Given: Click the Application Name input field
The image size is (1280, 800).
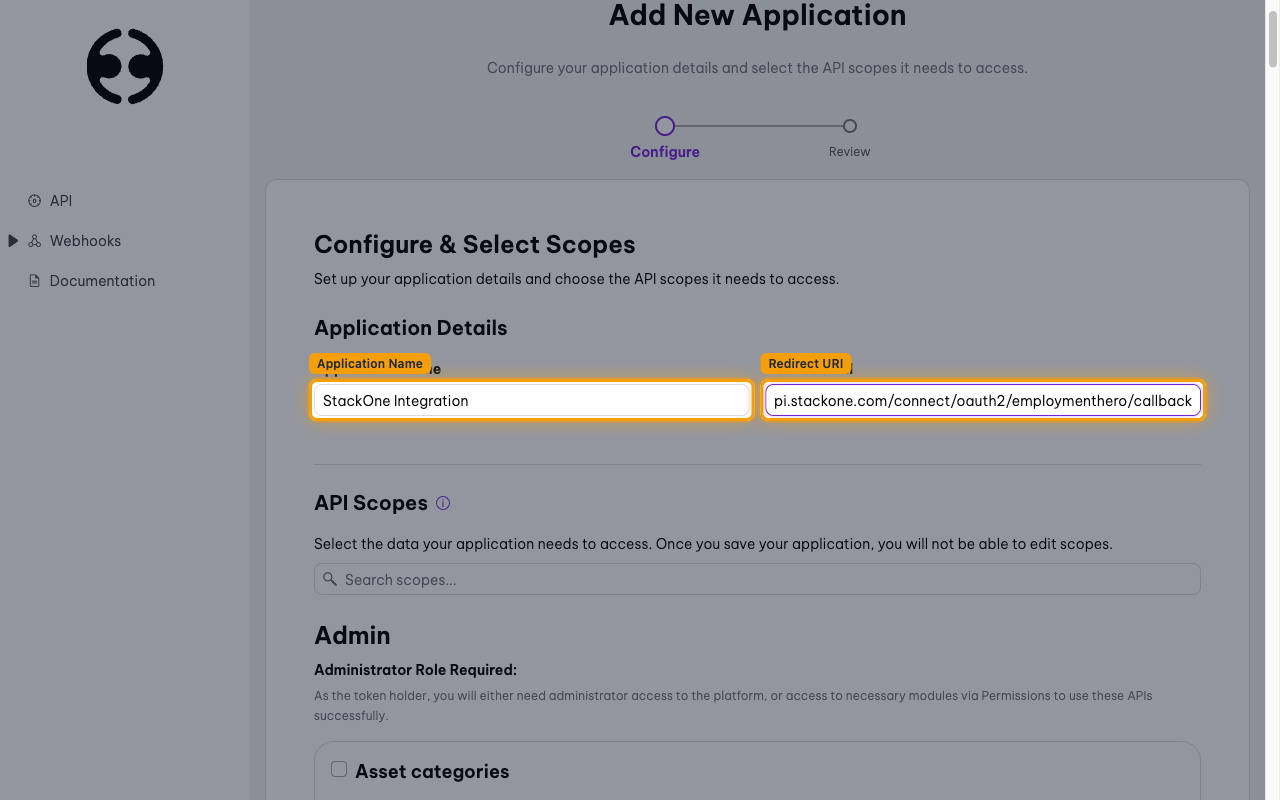Looking at the screenshot, I should pyautogui.click(x=531, y=400).
